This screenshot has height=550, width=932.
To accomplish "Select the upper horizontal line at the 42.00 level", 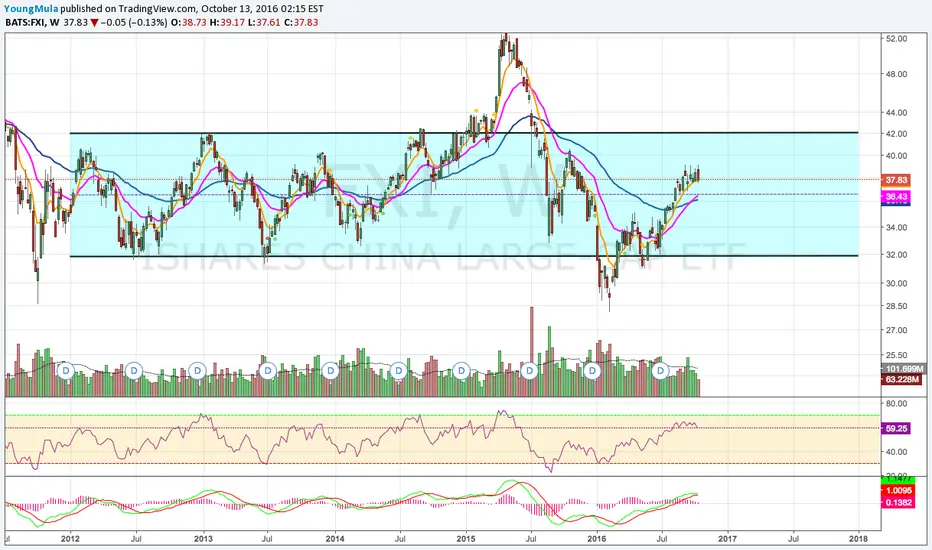I will pos(464,133).
